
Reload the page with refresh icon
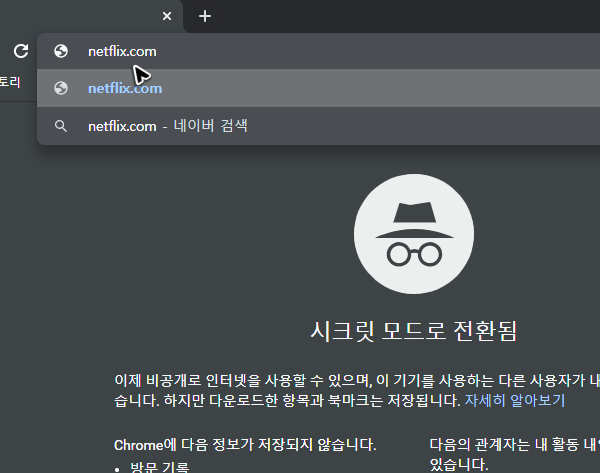click(x=21, y=51)
